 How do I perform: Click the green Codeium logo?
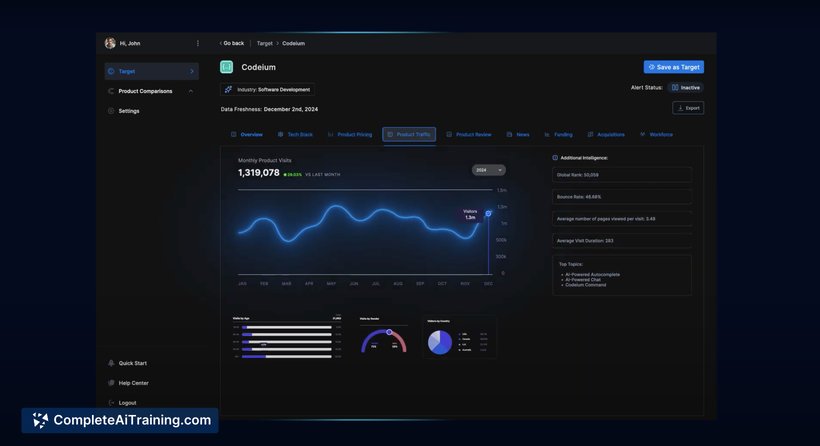tap(226, 67)
